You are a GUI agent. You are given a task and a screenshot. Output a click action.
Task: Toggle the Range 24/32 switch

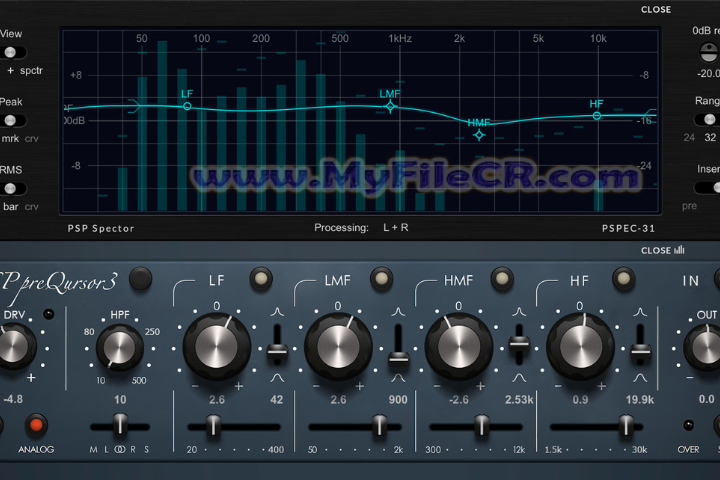point(707,119)
